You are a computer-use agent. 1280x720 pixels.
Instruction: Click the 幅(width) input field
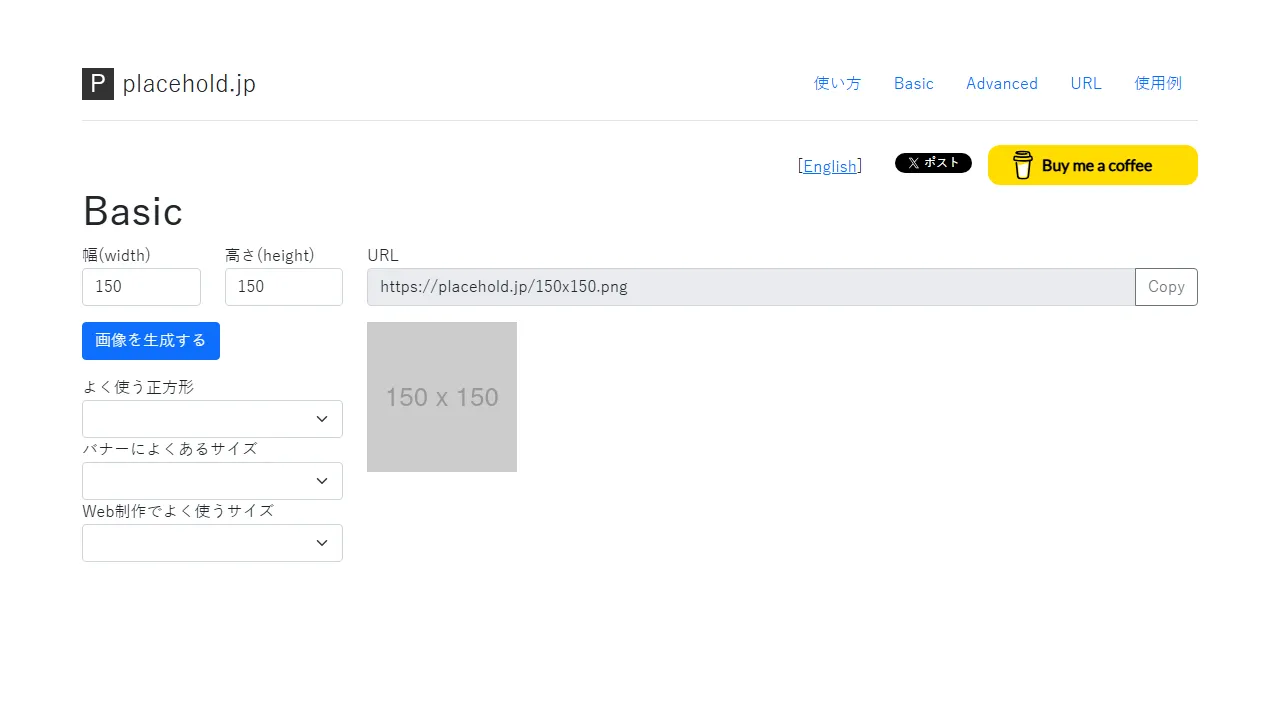[x=140, y=287]
